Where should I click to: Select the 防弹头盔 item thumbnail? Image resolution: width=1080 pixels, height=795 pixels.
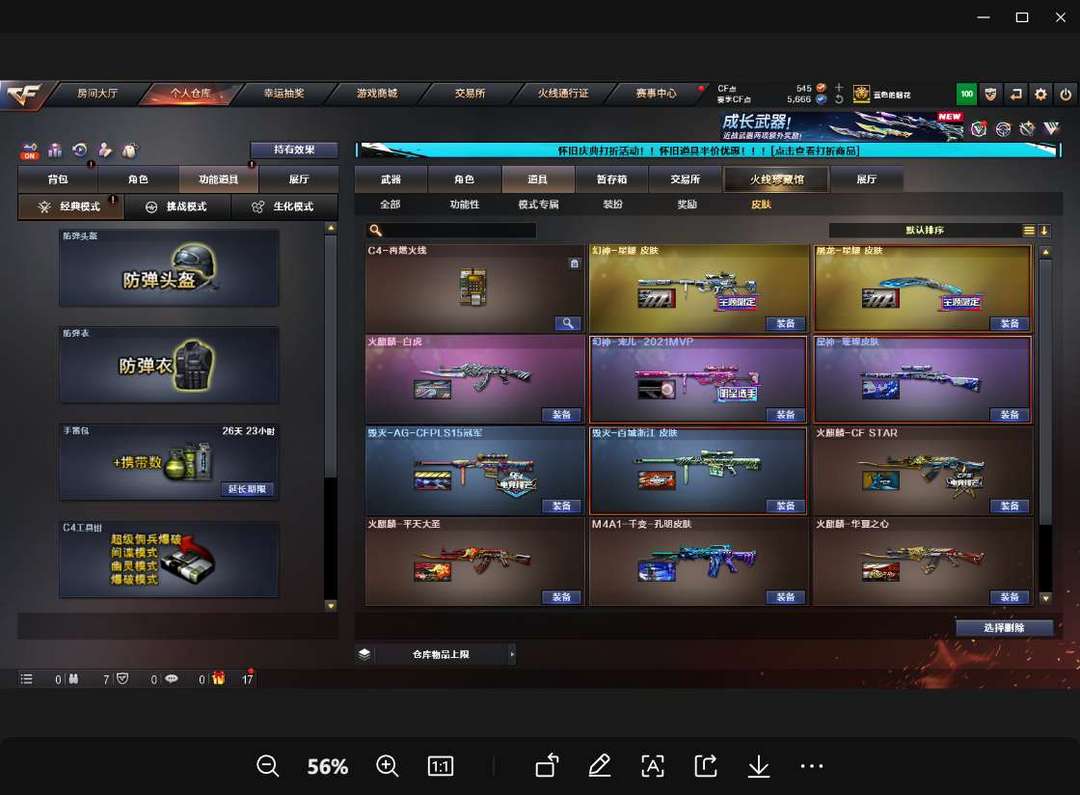click(x=169, y=268)
